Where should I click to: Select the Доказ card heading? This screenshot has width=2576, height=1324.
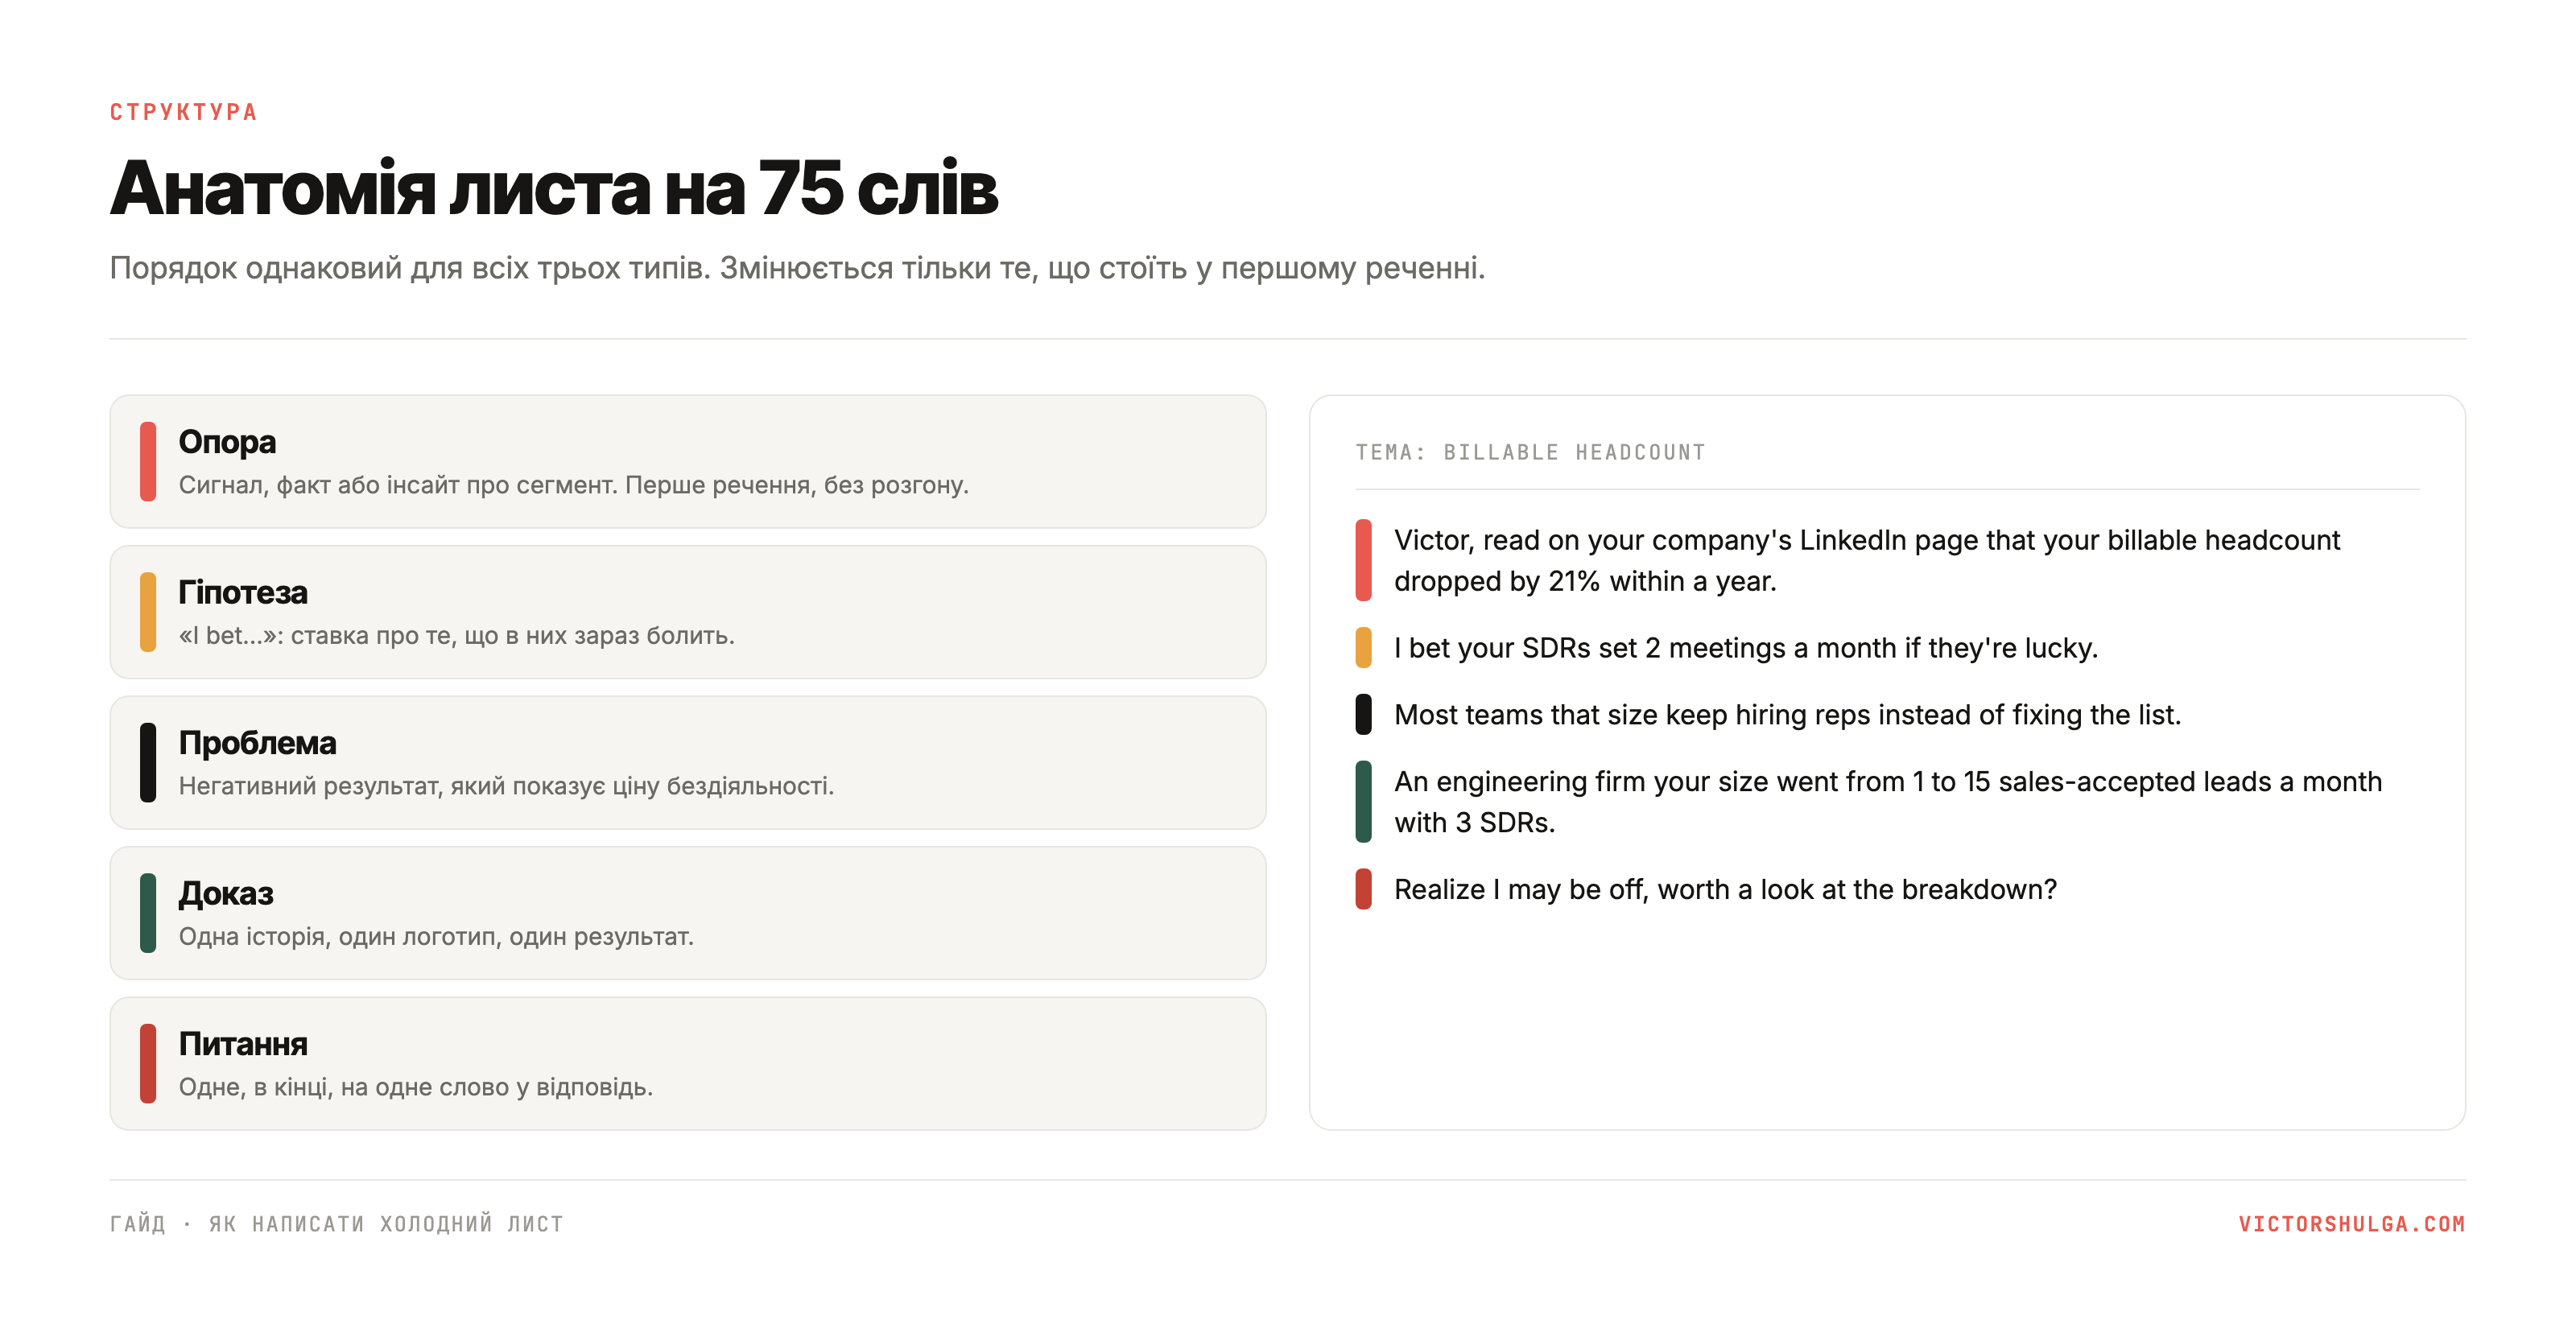coord(226,893)
